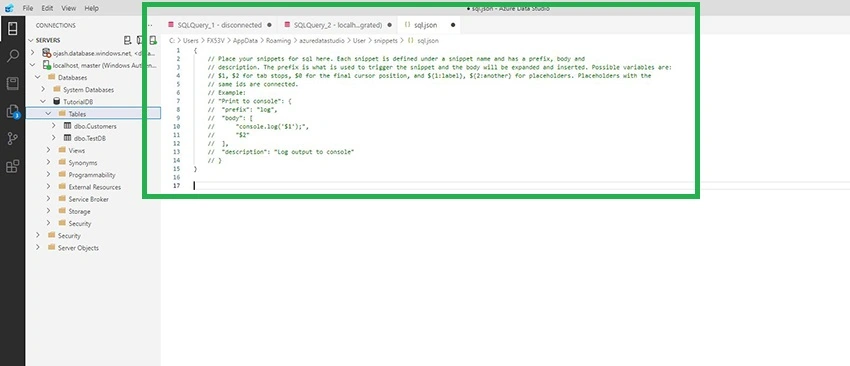The height and width of the screenshot is (366, 850).
Task: Click the Azure Data Studio logo icon
Action: 9,8
